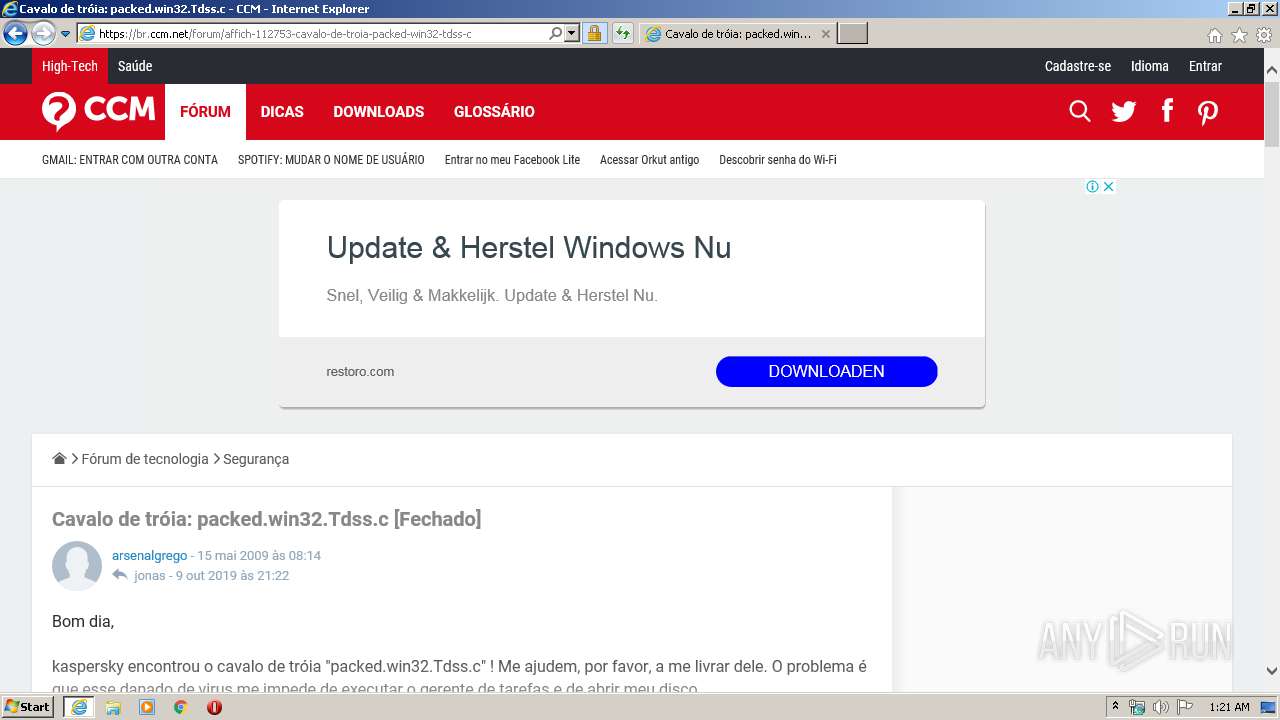
Task: Open Entrar no meu Facebook Lite link
Action: pos(512,160)
